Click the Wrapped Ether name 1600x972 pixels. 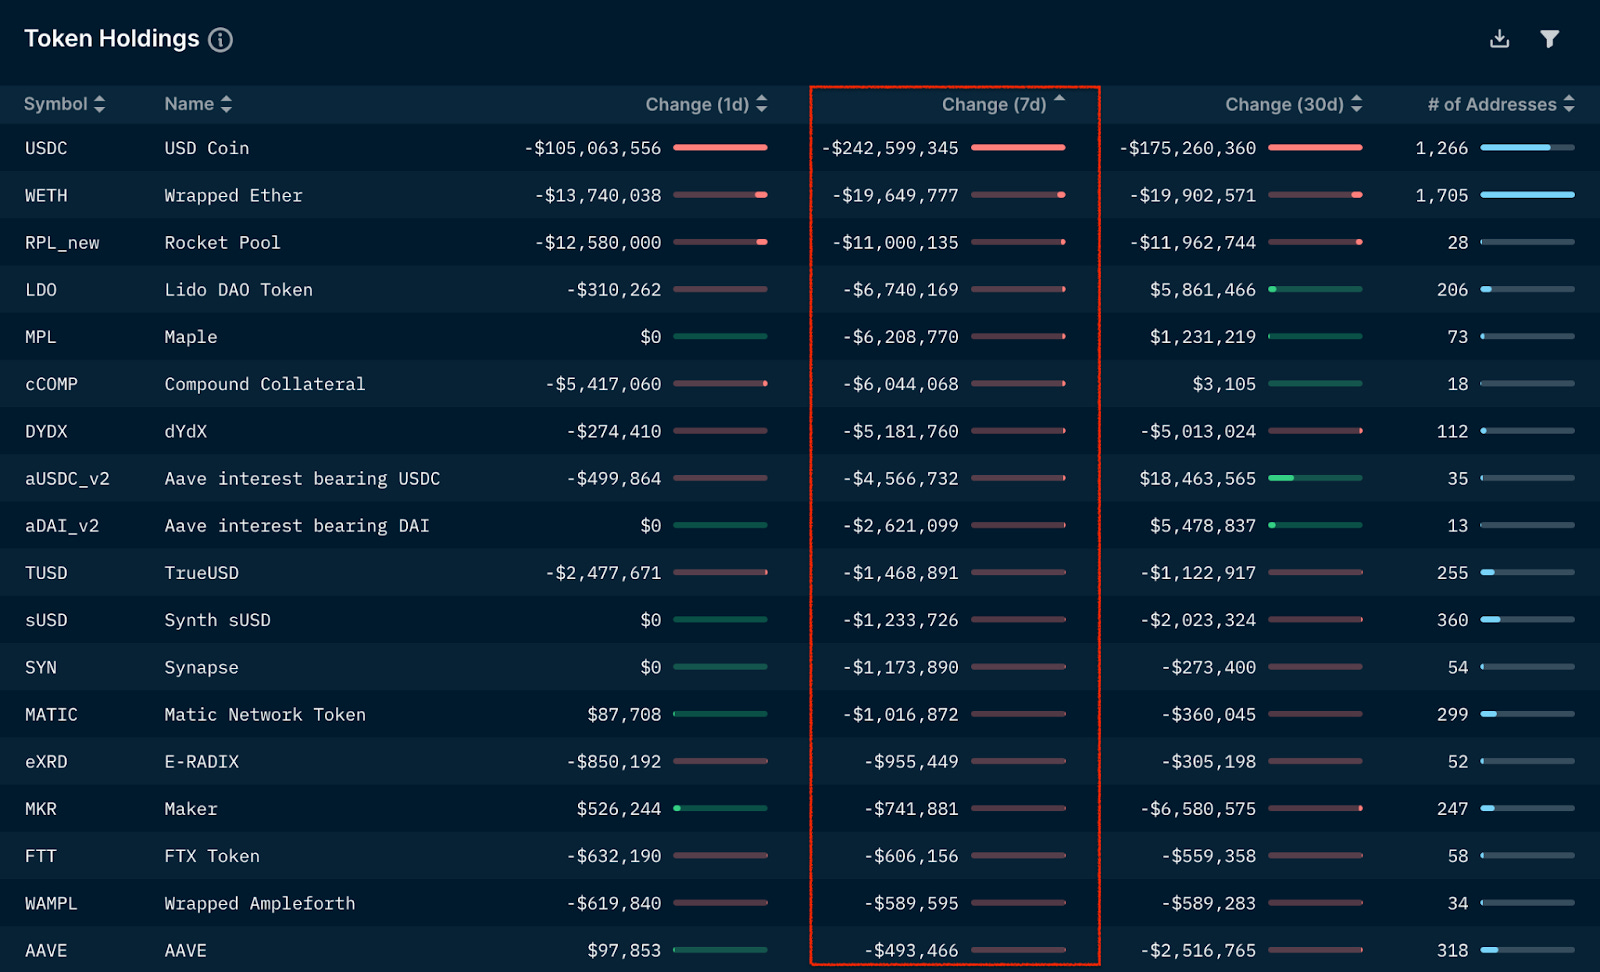click(233, 195)
